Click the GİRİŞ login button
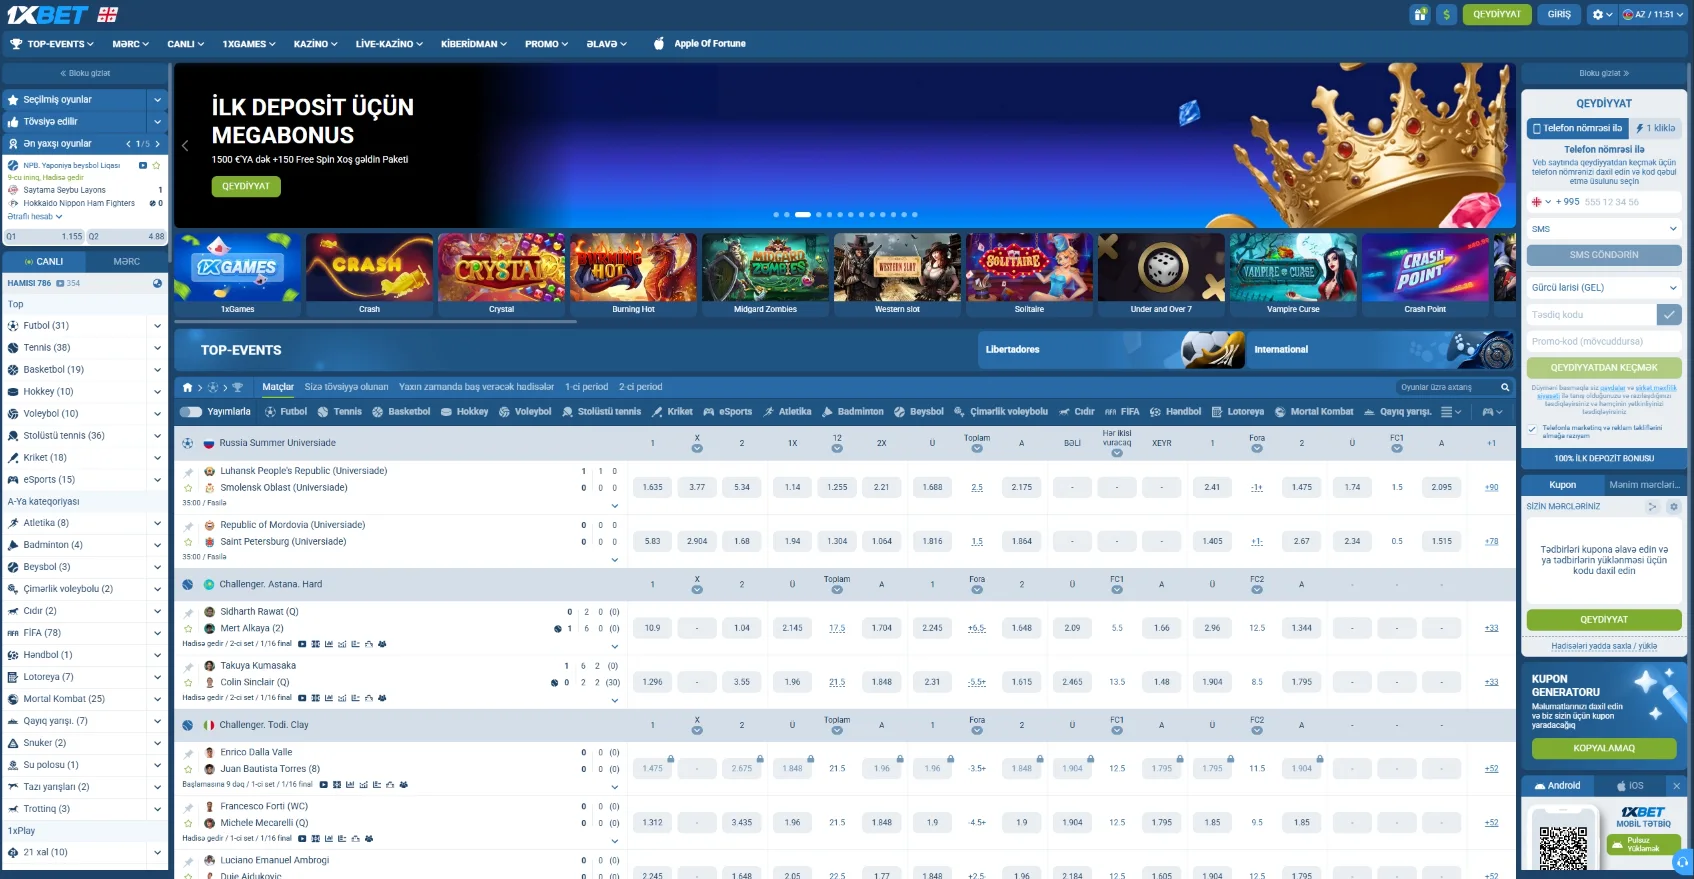 (x=1559, y=14)
